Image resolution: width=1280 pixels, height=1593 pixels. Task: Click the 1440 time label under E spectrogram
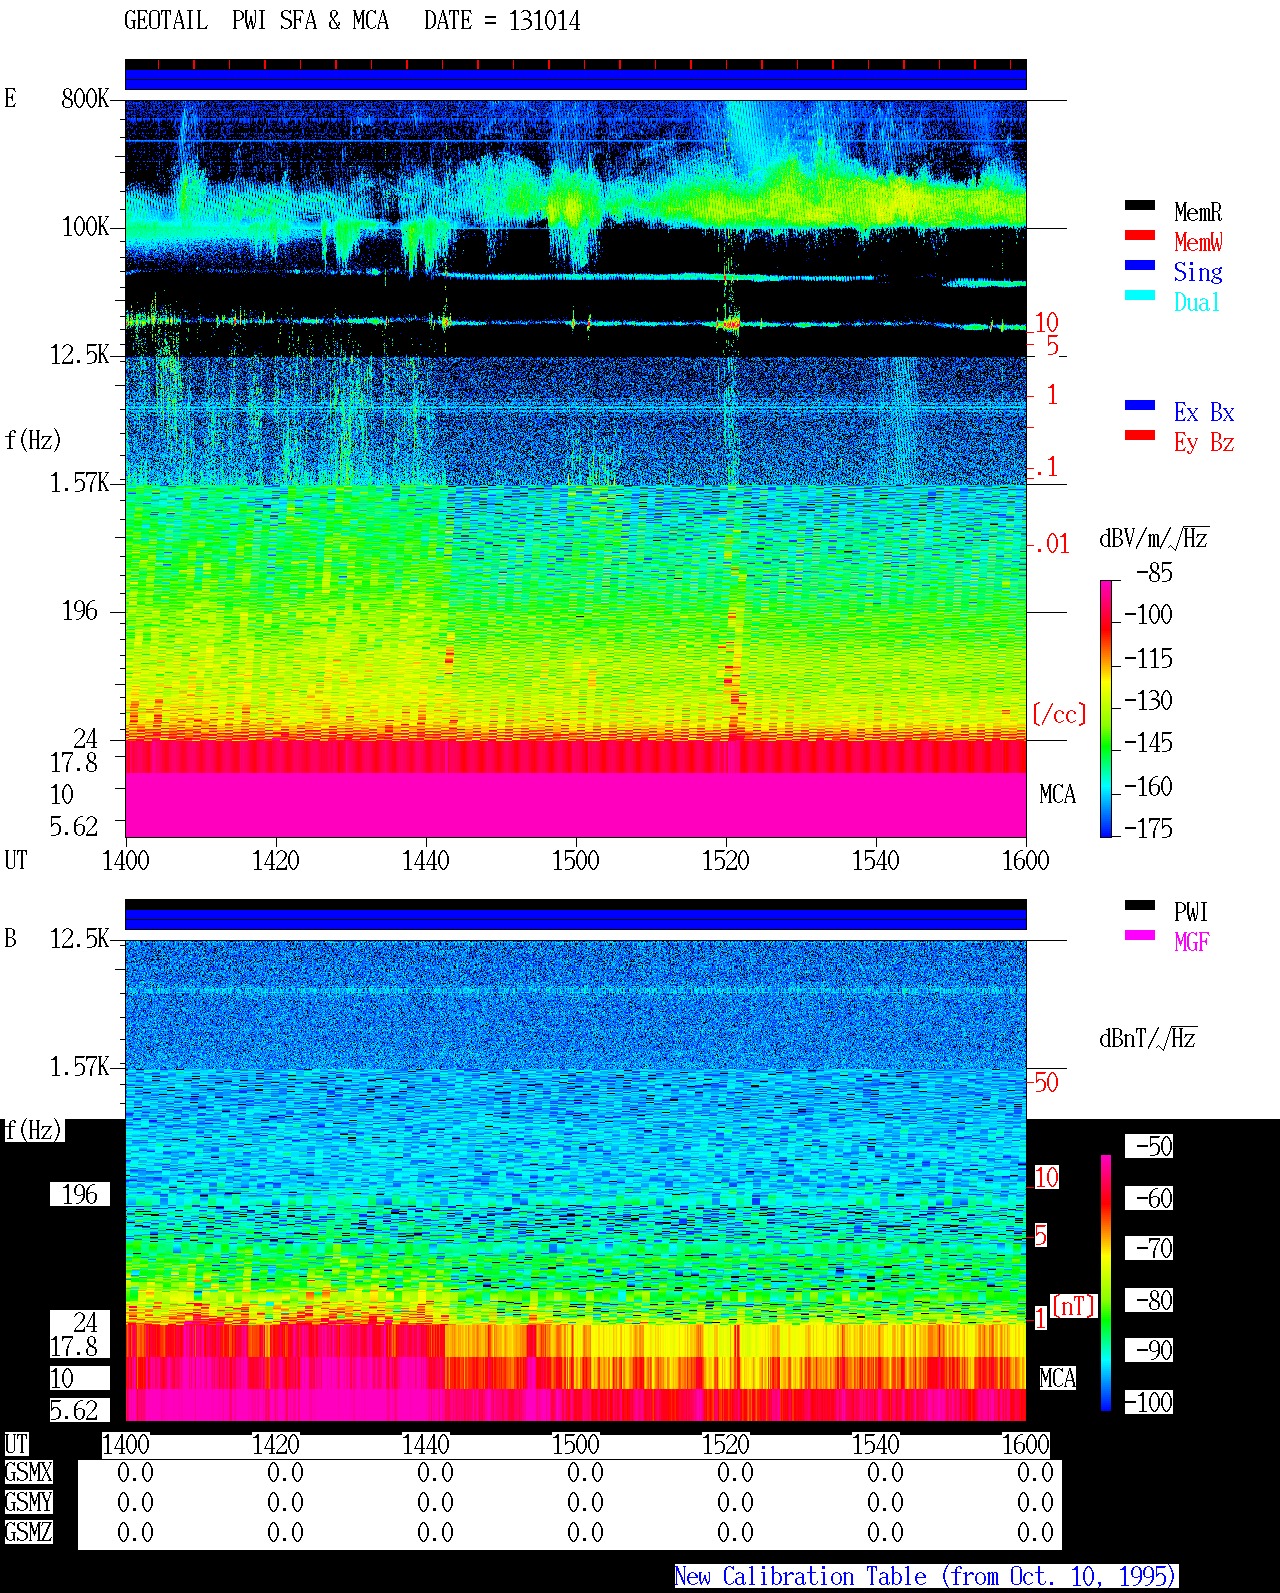click(x=425, y=861)
